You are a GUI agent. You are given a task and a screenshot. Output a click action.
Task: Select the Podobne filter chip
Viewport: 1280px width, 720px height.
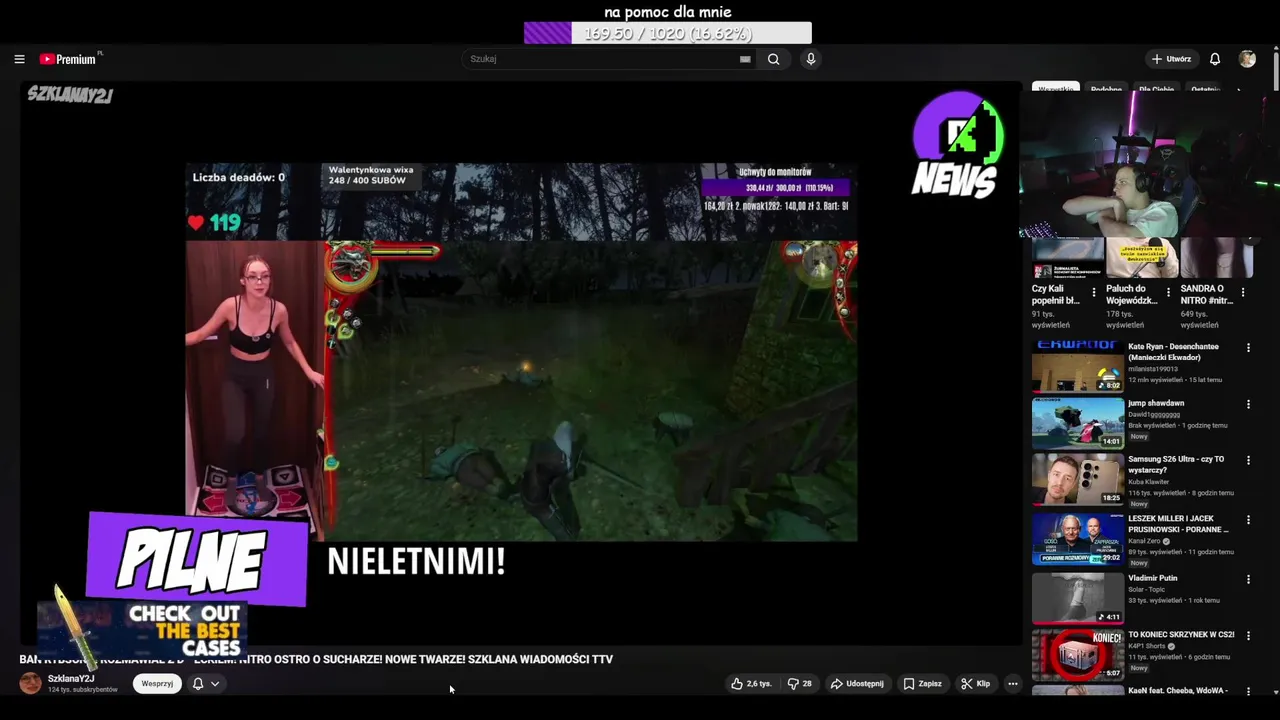1106,89
